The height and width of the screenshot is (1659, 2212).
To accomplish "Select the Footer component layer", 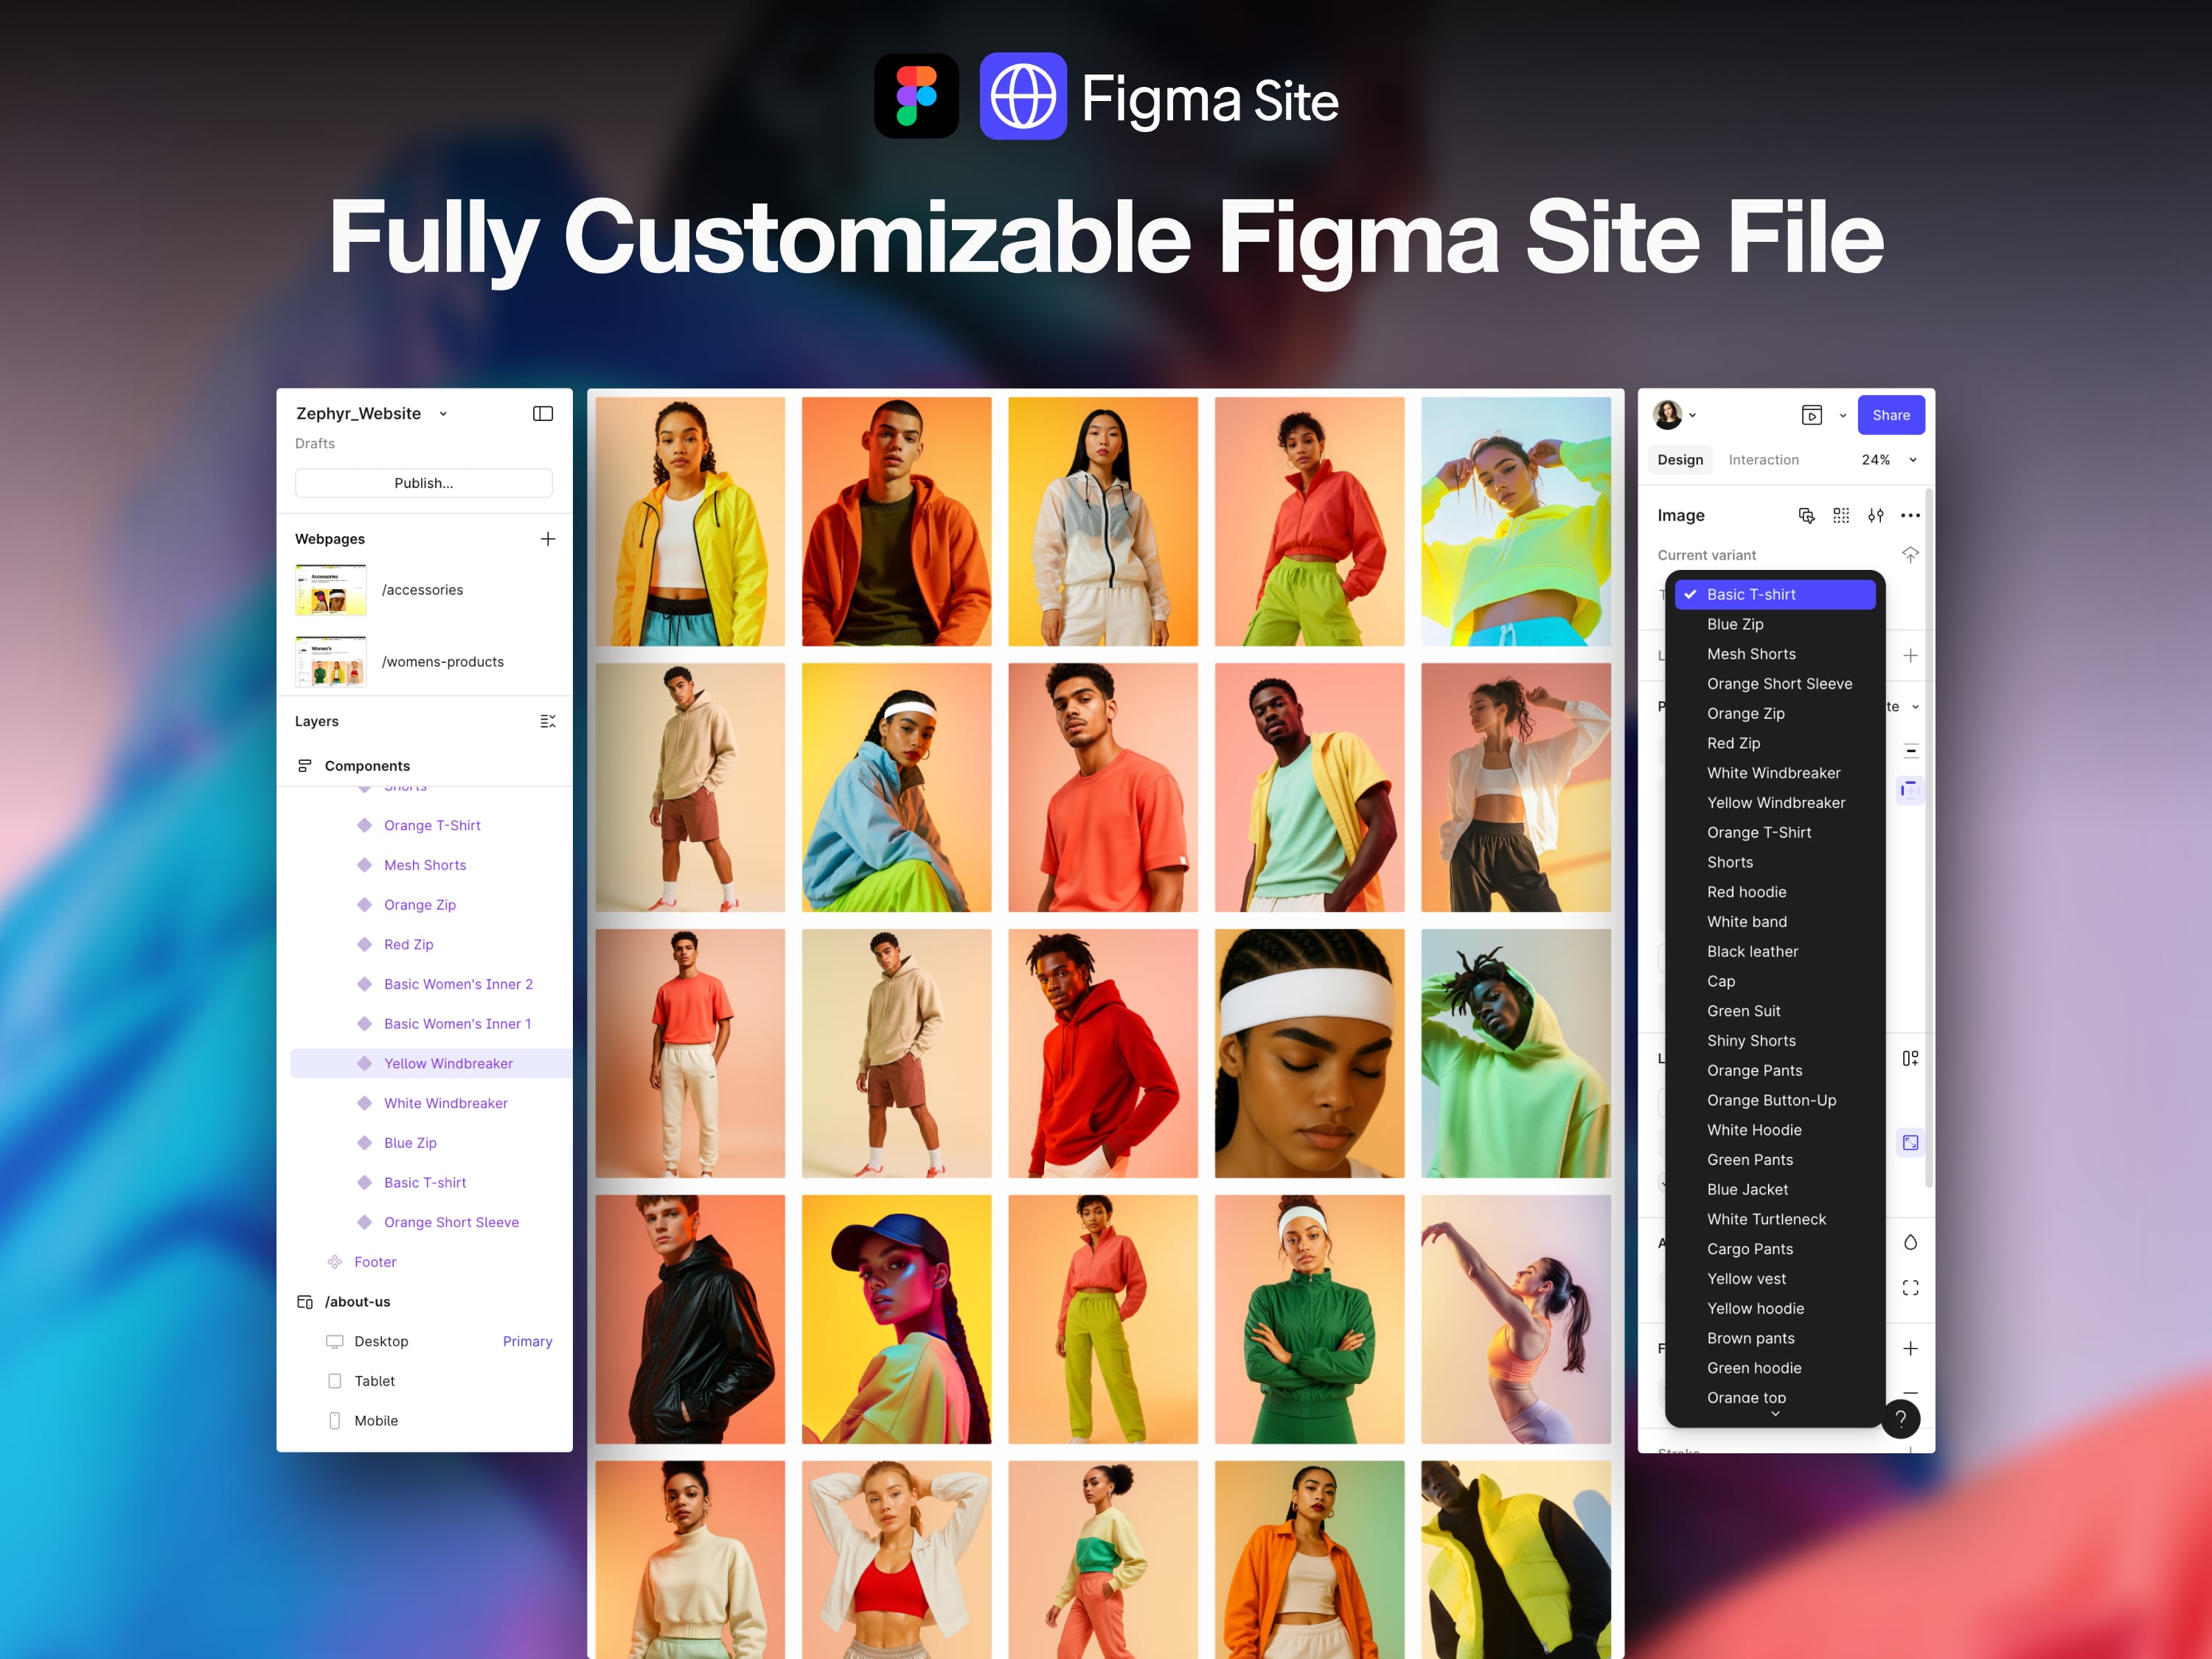I will pyautogui.click(x=375, y=1262).
